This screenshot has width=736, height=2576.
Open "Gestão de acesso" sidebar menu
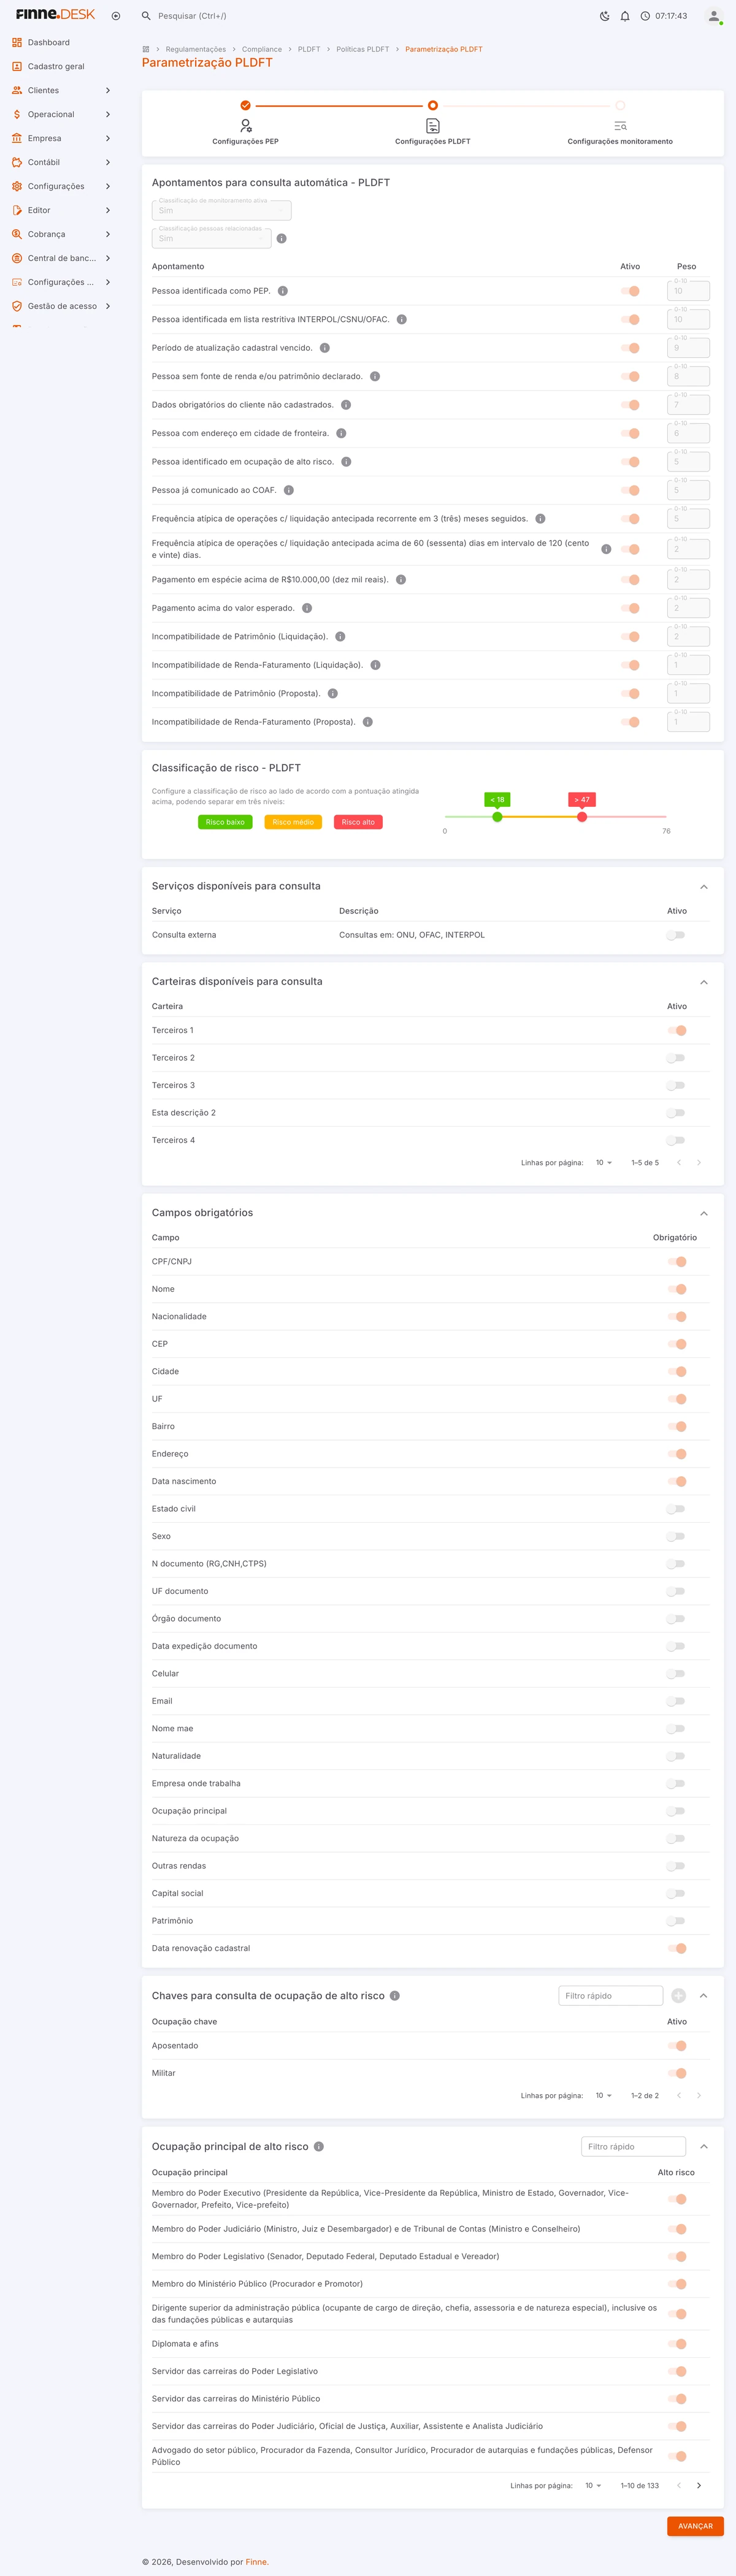pos(62,306)
